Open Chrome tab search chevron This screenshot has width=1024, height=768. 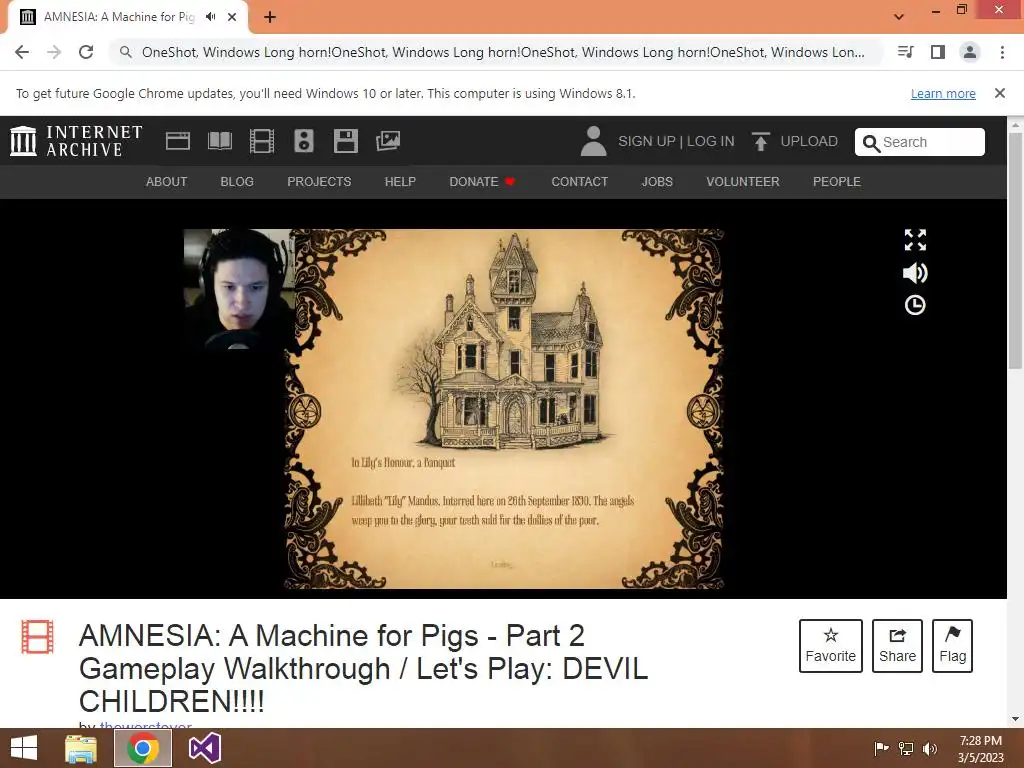[899, 17]
